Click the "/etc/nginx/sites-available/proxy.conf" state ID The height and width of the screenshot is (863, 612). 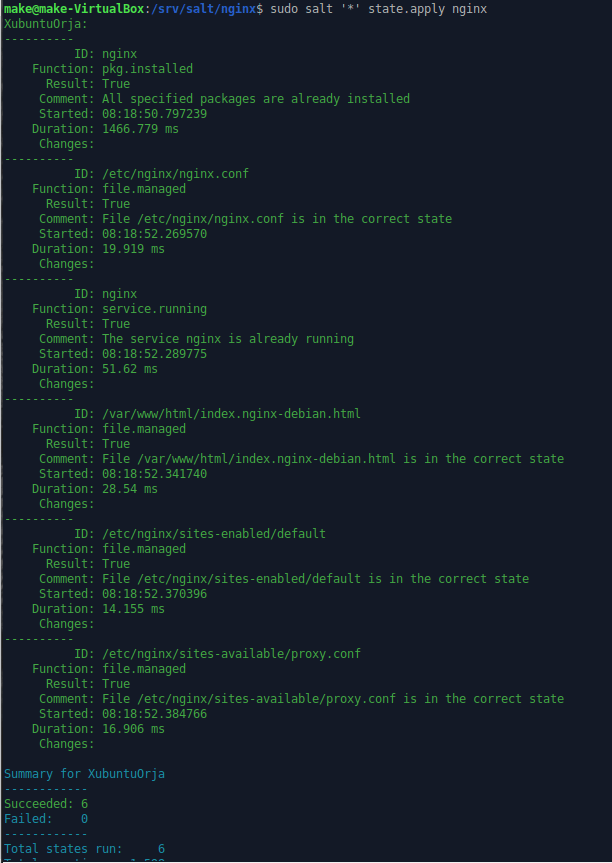point(231,654)
